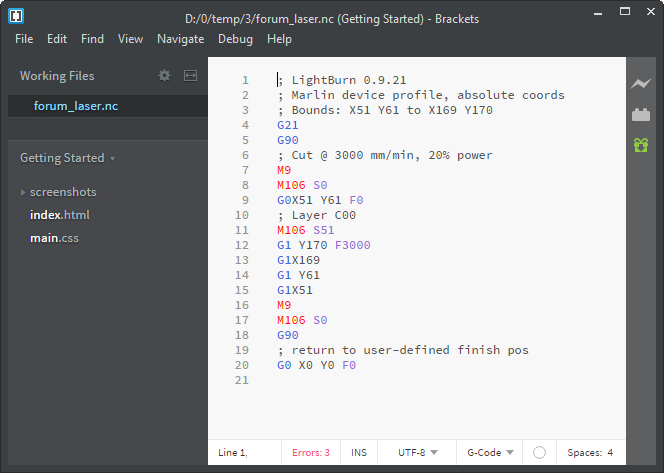664x473 pixels.
Task: Click G1 Y170 F3000 line
Action: tap(324, 245)
